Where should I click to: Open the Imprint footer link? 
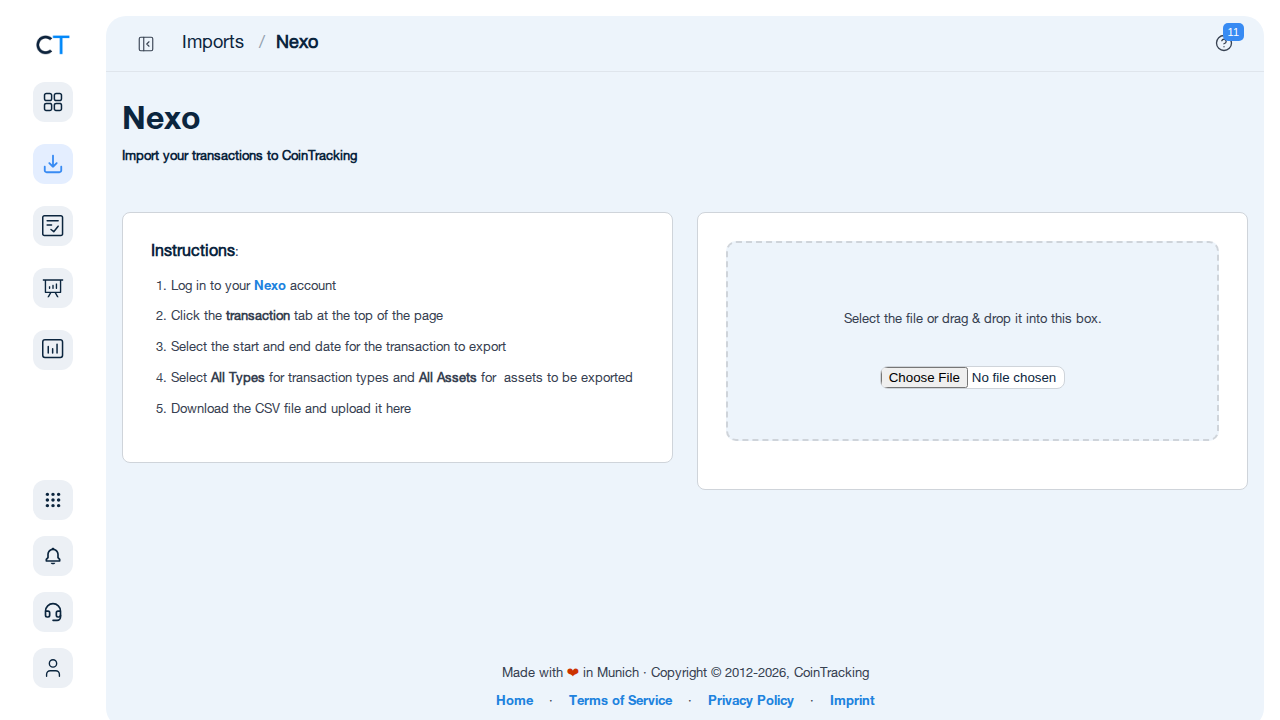tap(852, 700)
